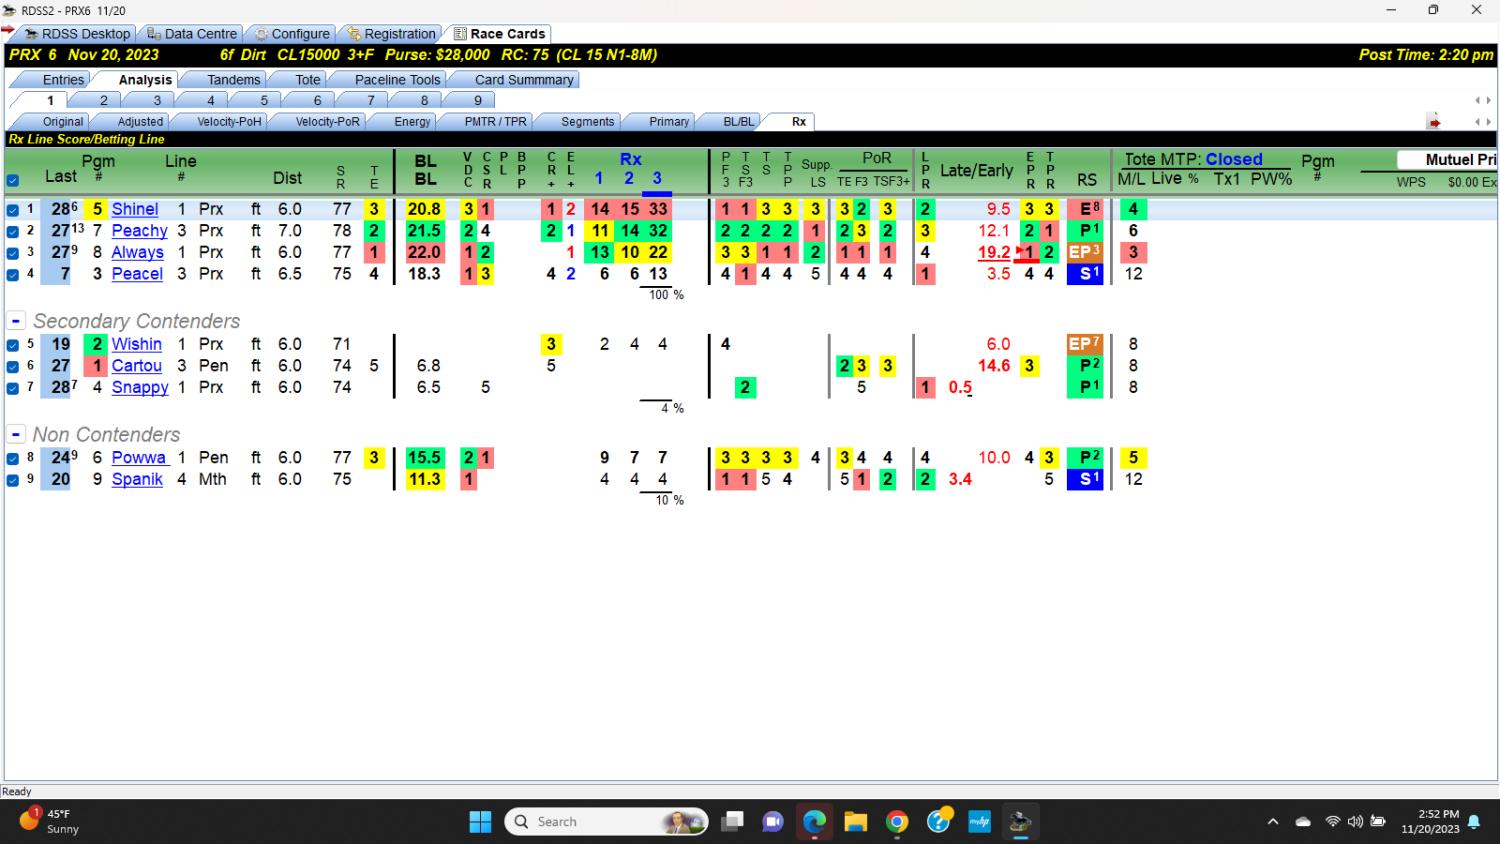1500x844 pixels.
Task: Click the red arrow icon near sub-tabs
Action: pos(1434,122)
